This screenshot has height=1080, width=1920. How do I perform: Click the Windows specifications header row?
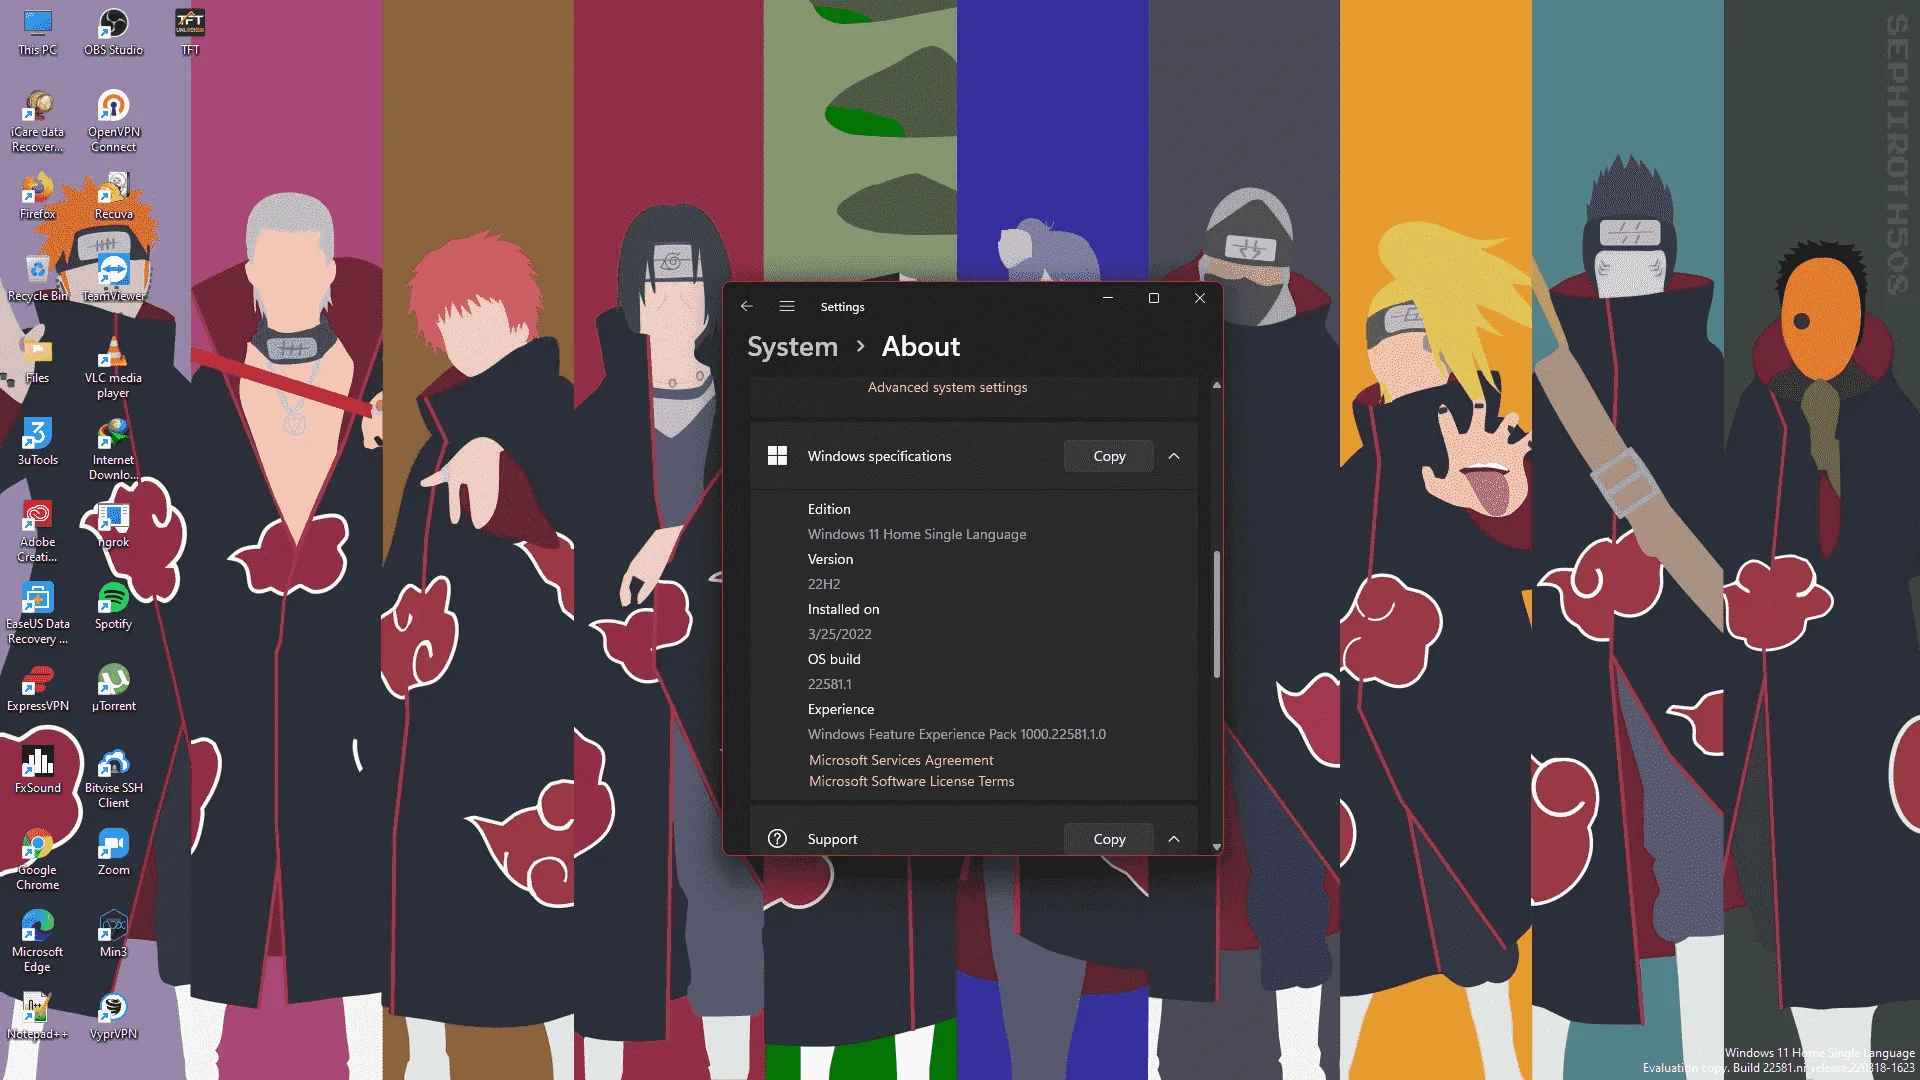pyautogui.click(x=973, y=456)
